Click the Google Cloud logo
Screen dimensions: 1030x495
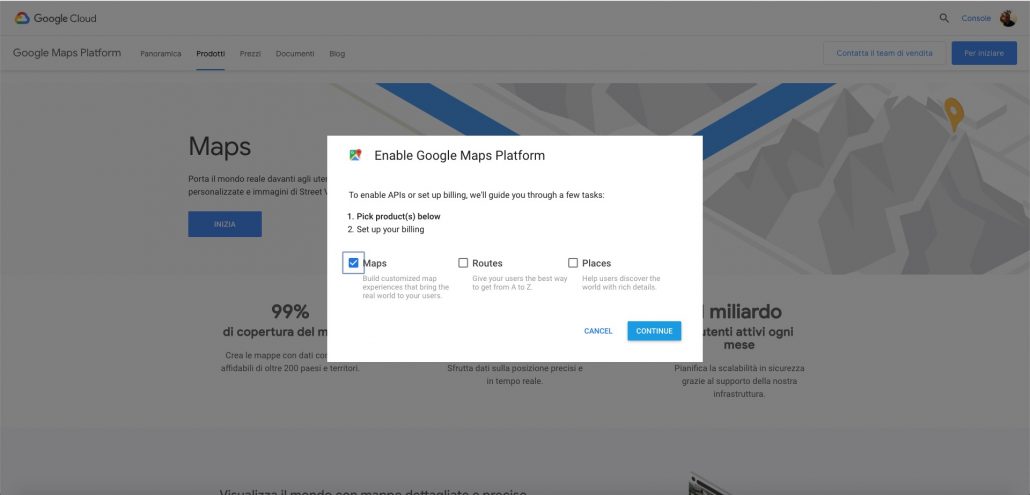pyautogui.click(x=55, y=18)
